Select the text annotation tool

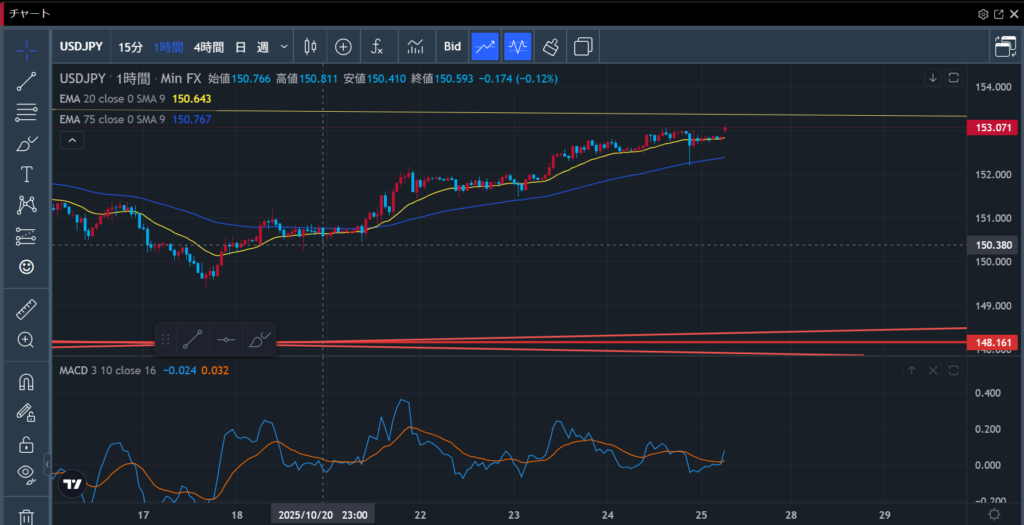pos(27,174)
